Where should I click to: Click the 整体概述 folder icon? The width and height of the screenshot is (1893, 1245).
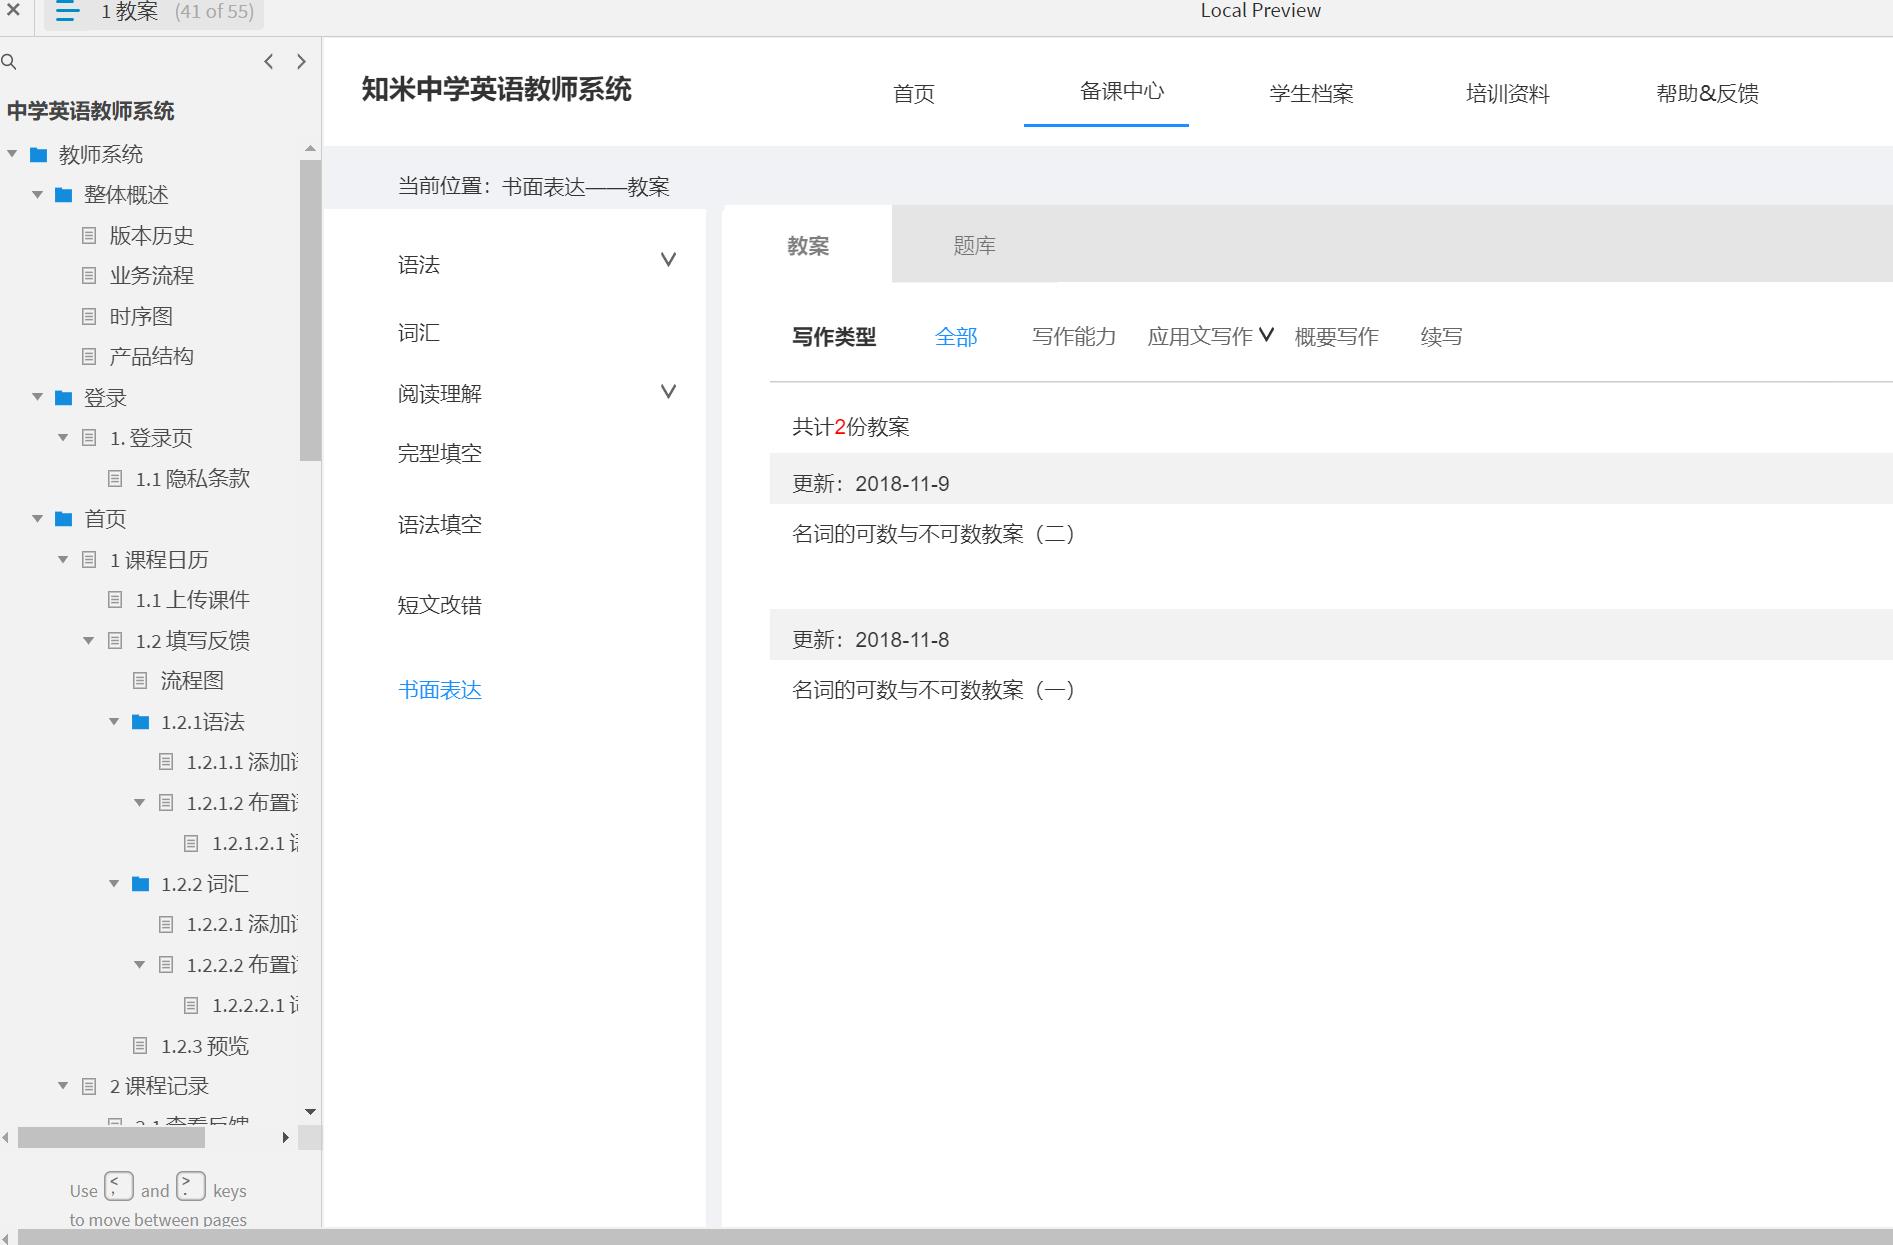[x=64, y=195]
